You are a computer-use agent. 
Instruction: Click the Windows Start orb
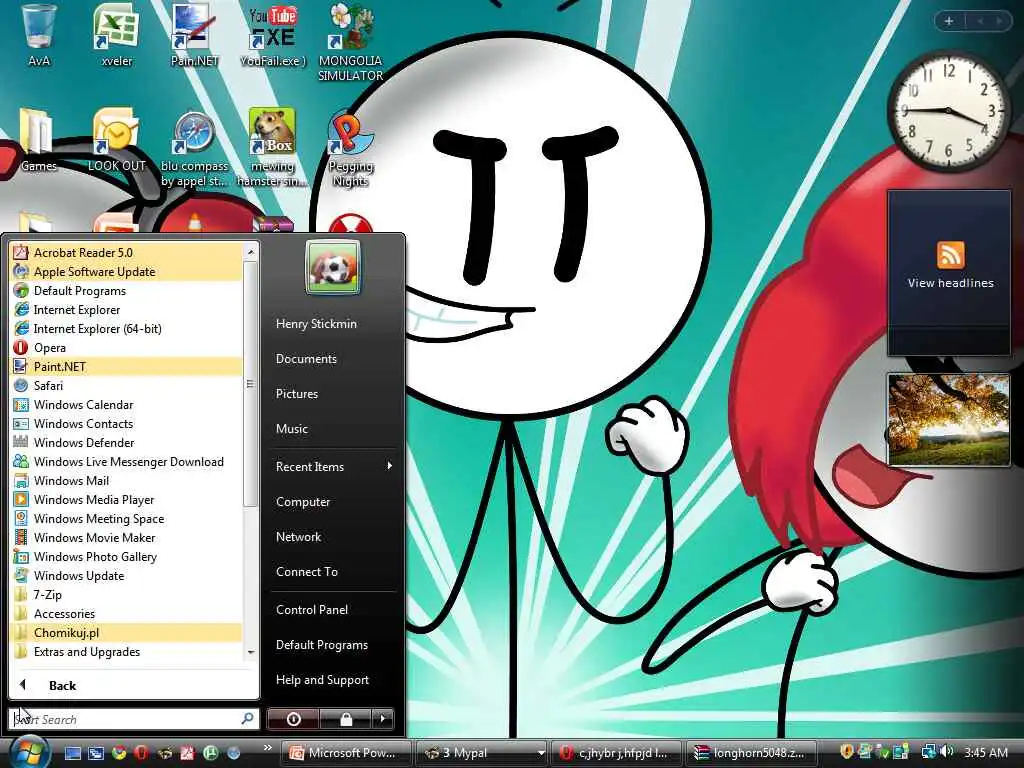coord(27,751)
